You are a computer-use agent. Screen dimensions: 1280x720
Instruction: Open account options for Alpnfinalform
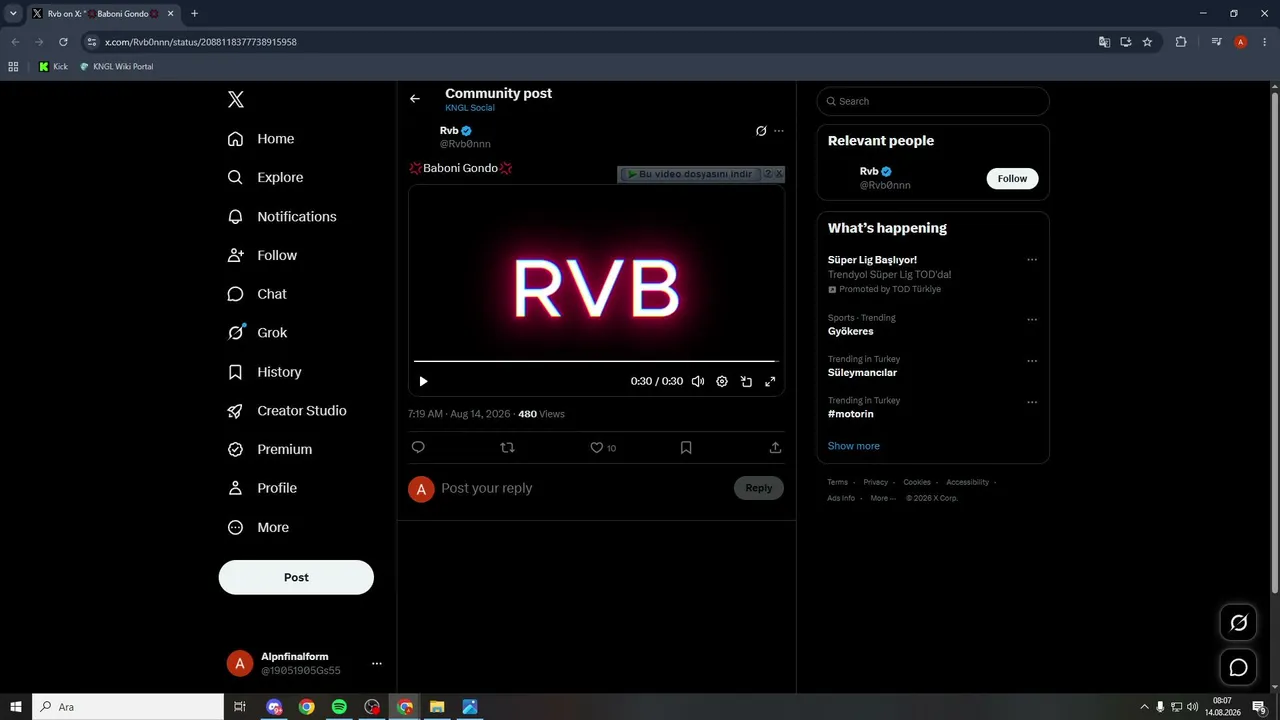[376, 663]
